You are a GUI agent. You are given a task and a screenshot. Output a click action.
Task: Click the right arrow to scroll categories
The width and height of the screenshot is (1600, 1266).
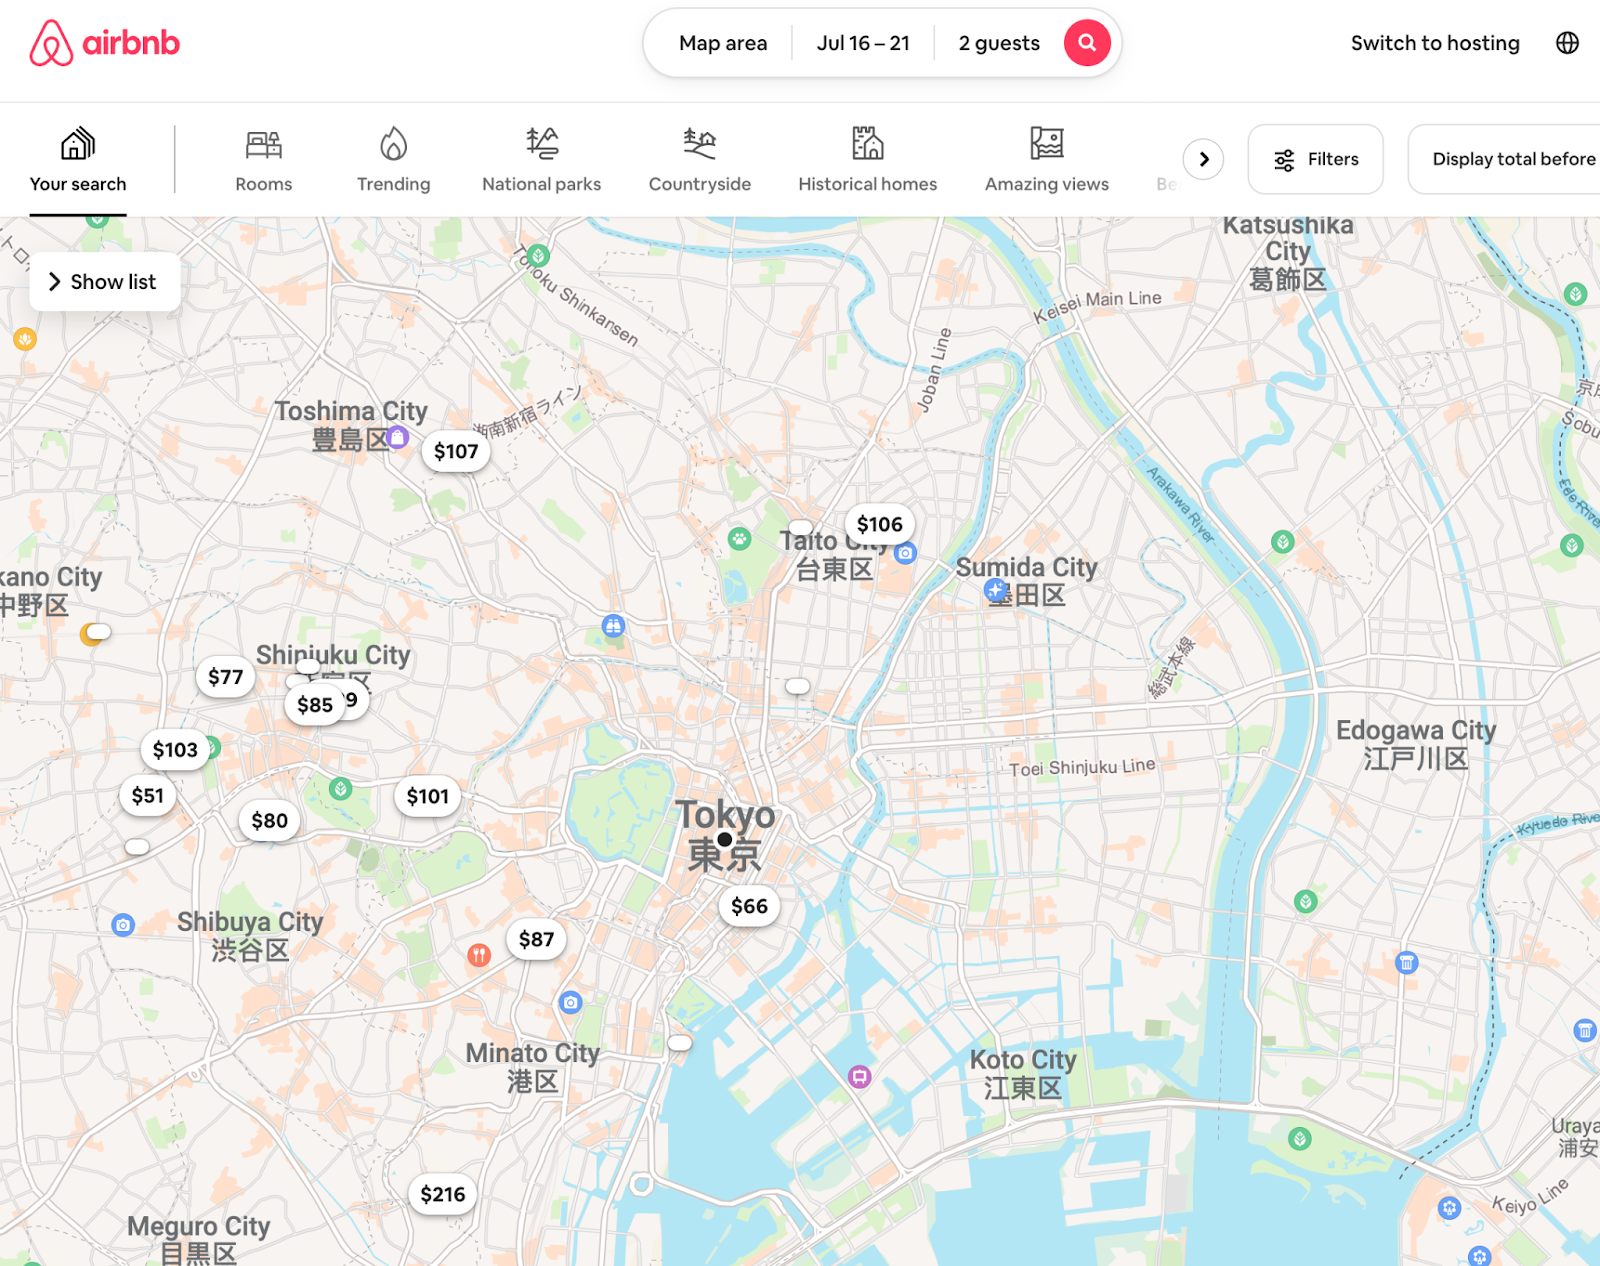click(x=1204, y=159)
